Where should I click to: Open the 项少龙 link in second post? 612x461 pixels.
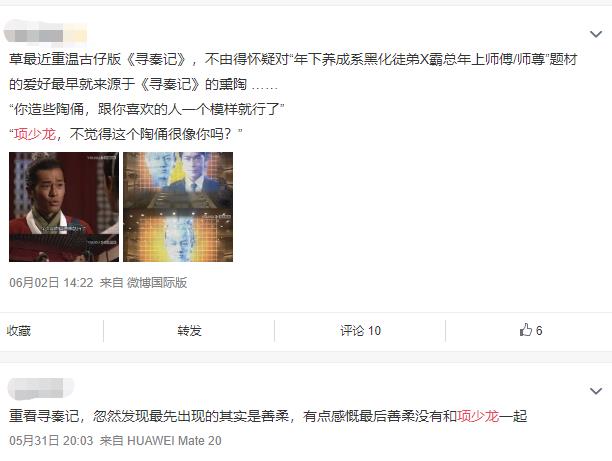478,416
